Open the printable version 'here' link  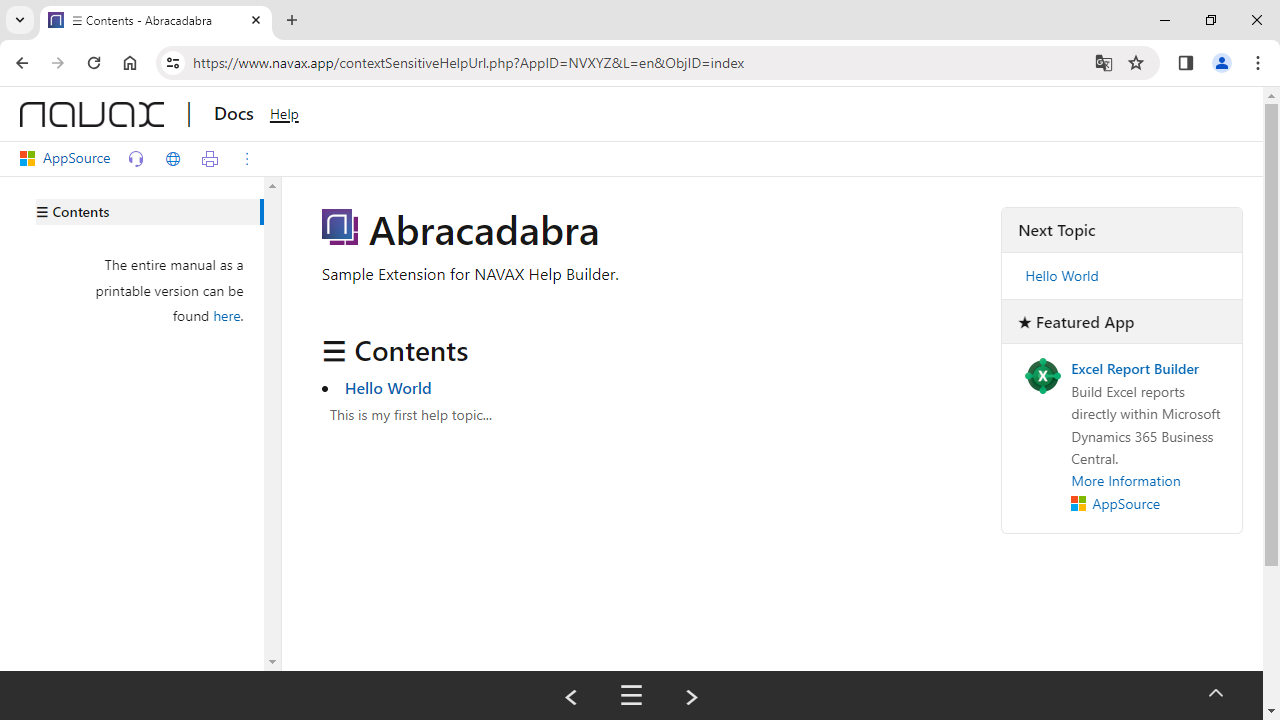[x=226, y=316]
